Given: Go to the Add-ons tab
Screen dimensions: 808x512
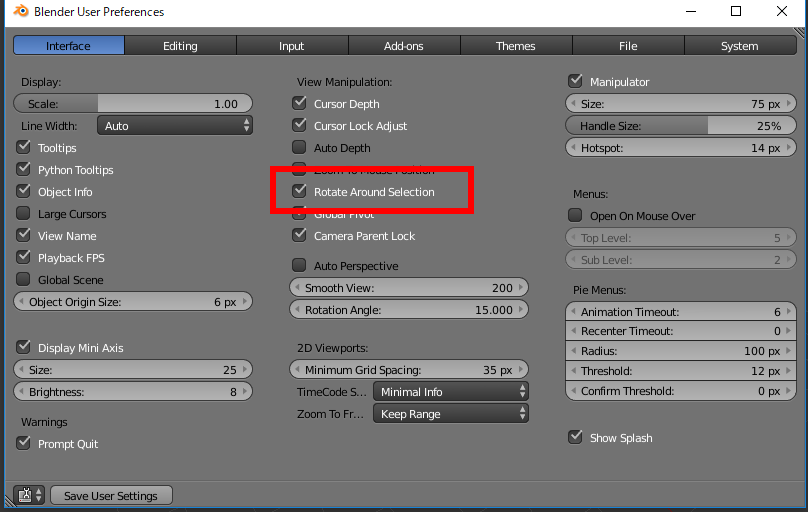Looking at the screenshot, I should tap(403, 46).
